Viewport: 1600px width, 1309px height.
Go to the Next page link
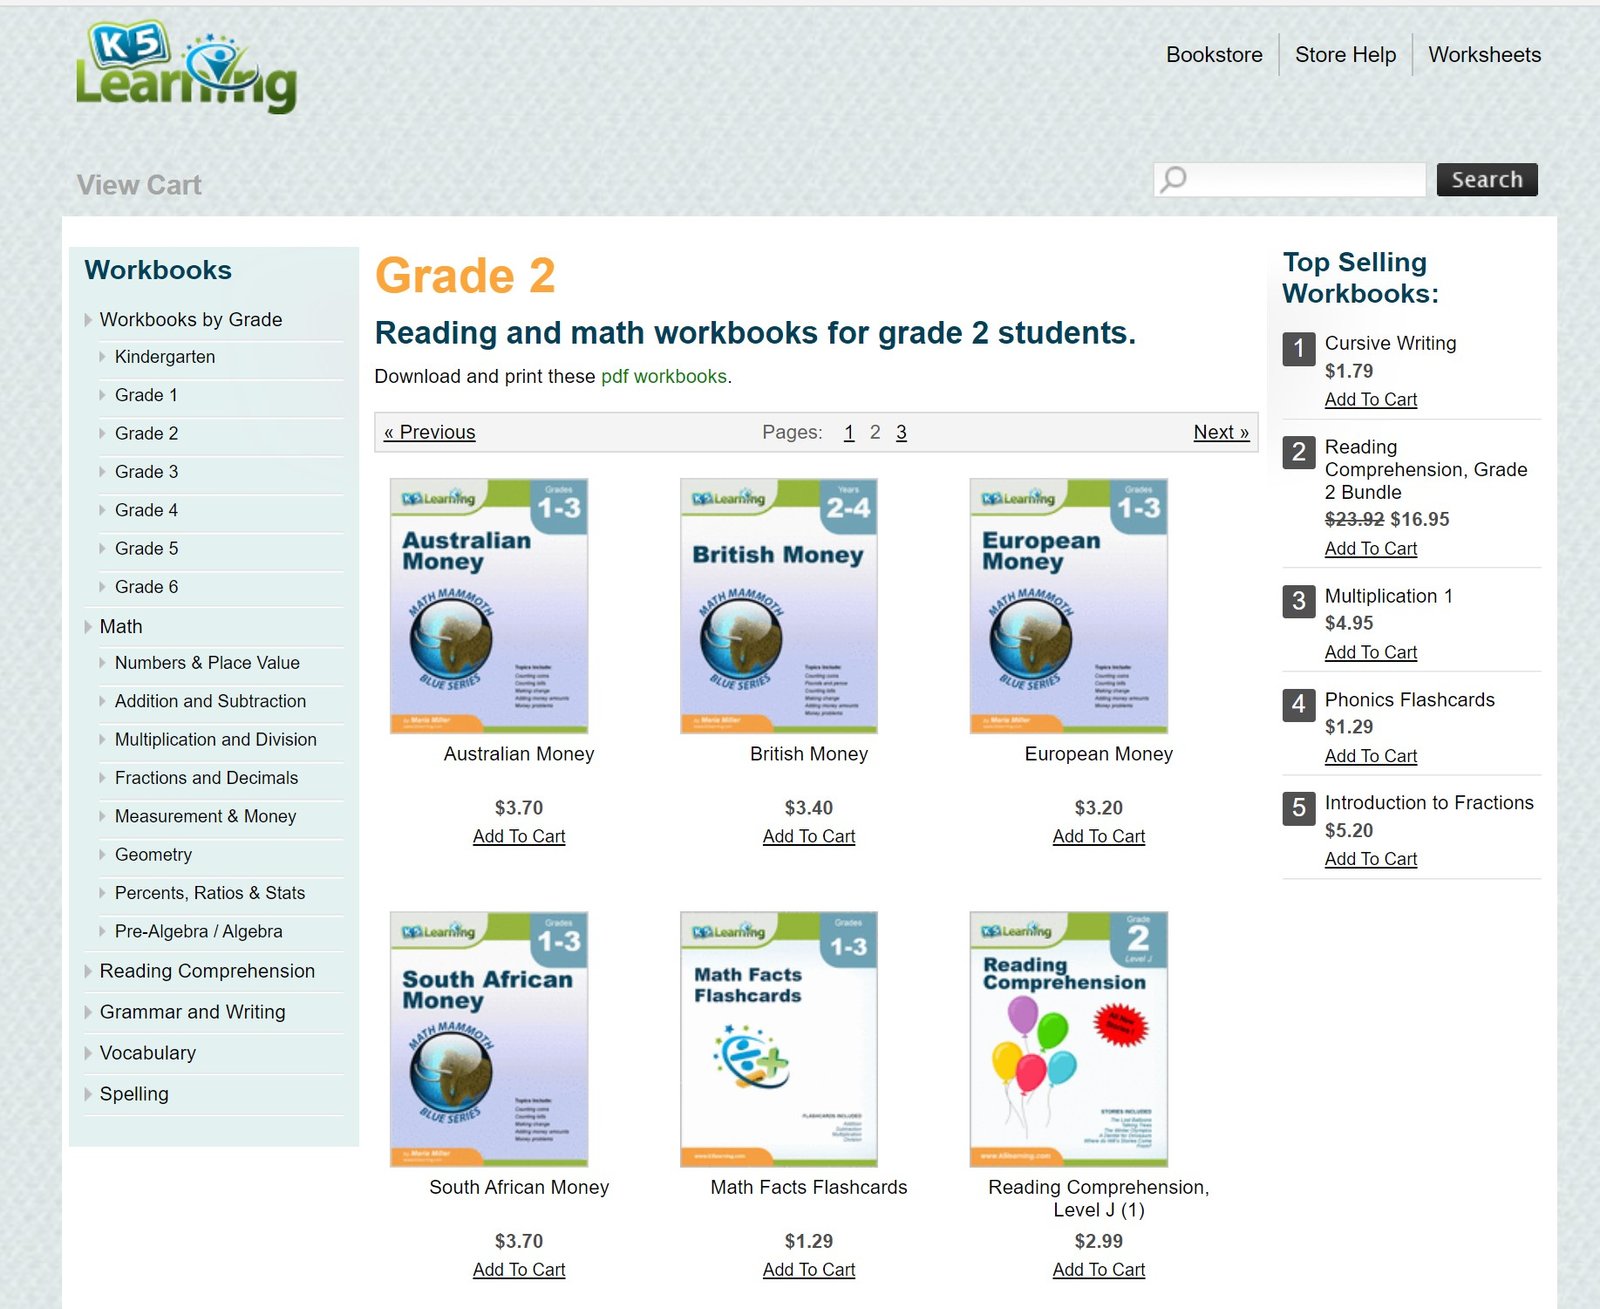[x=1221, y=432]
